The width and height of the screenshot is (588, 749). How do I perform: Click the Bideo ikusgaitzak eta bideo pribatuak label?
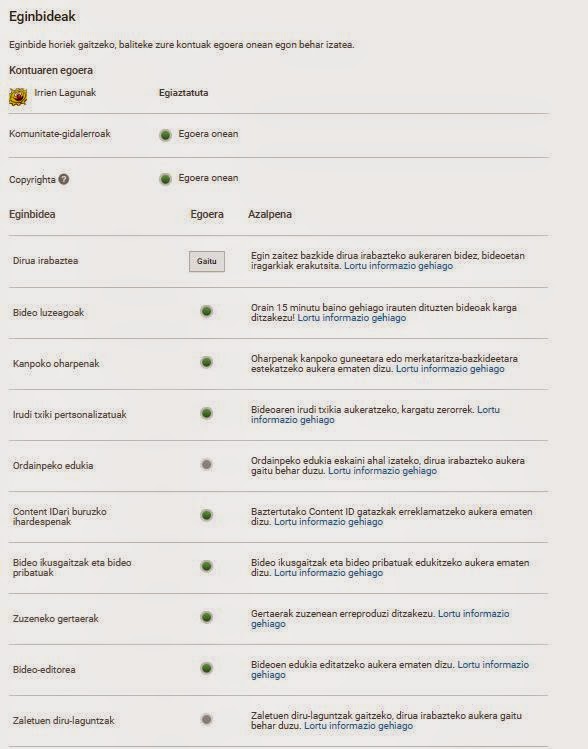point(72,567)
